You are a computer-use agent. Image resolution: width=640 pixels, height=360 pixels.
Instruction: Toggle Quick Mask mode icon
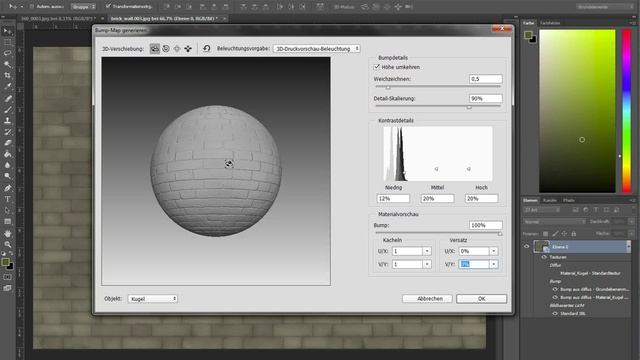coord(7,277)
